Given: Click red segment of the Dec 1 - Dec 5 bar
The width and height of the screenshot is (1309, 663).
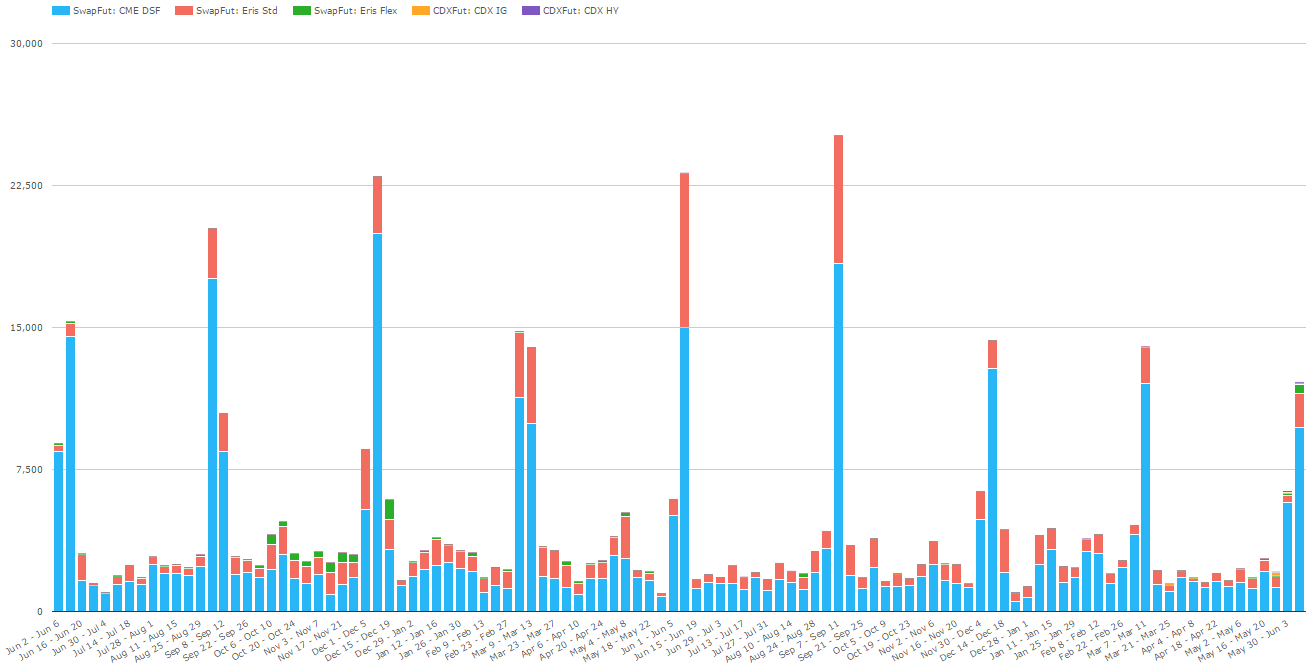Looking at the screenshot, I should [x=366, y=479].
